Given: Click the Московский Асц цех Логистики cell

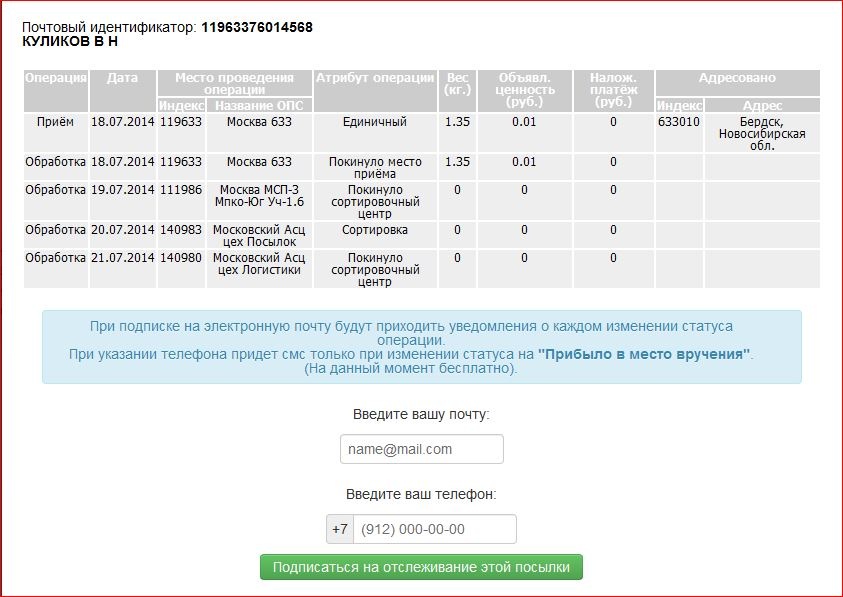Looking at the screenshot, I should tap(259, 263).
